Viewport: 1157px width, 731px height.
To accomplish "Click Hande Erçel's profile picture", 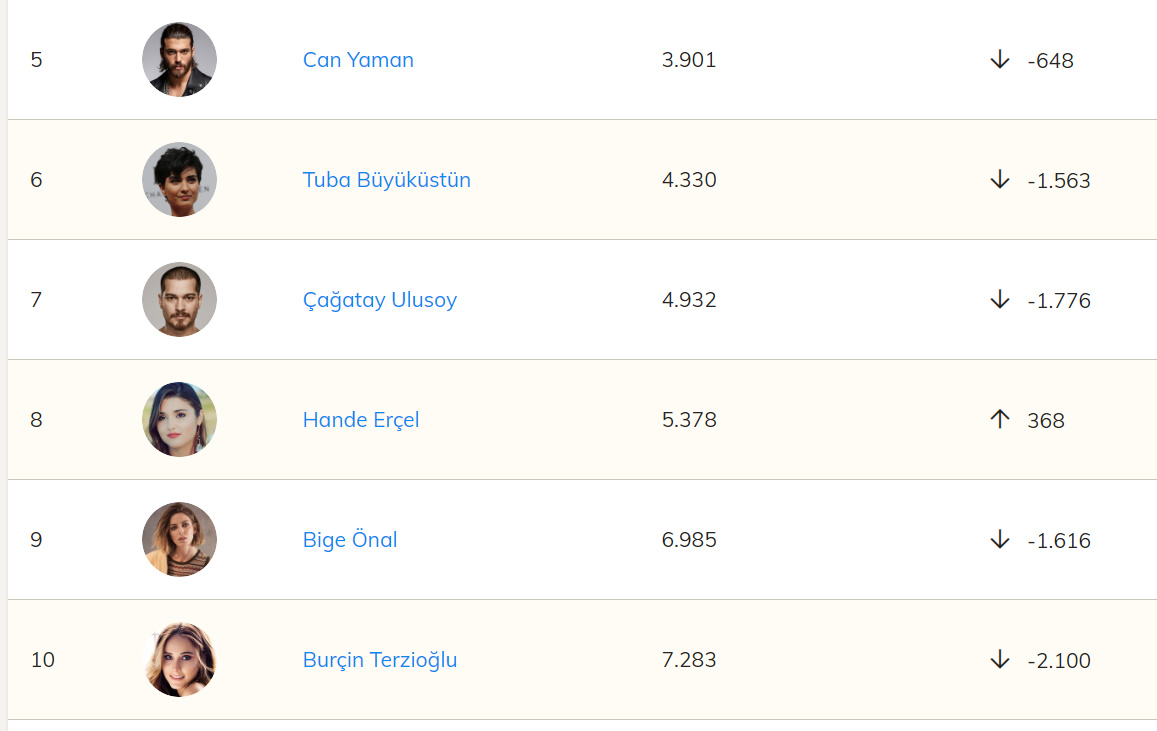I will point(179,420).
